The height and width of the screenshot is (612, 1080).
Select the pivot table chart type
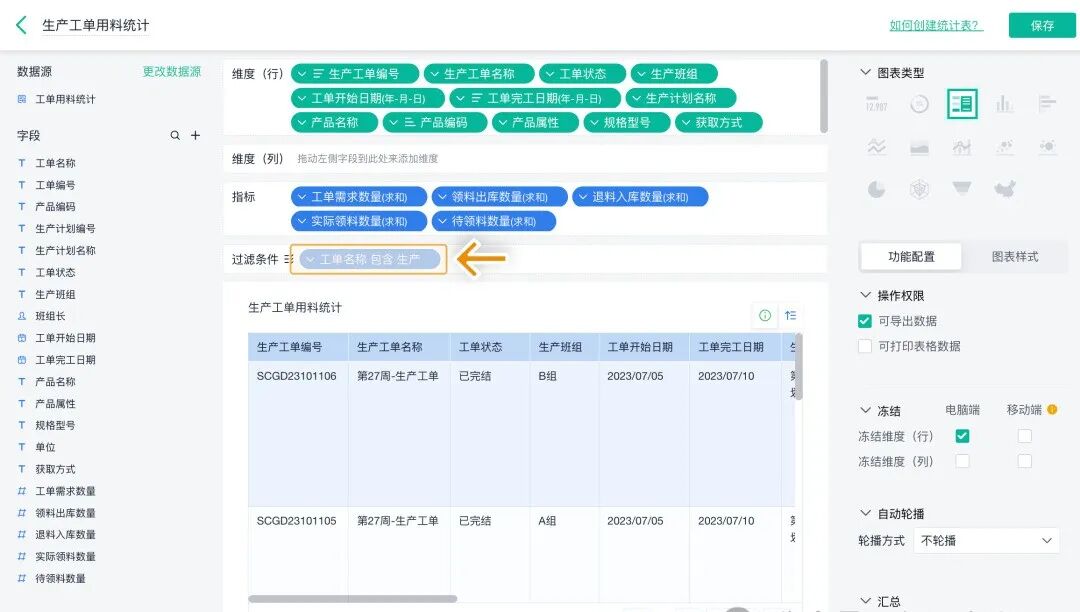962,104
